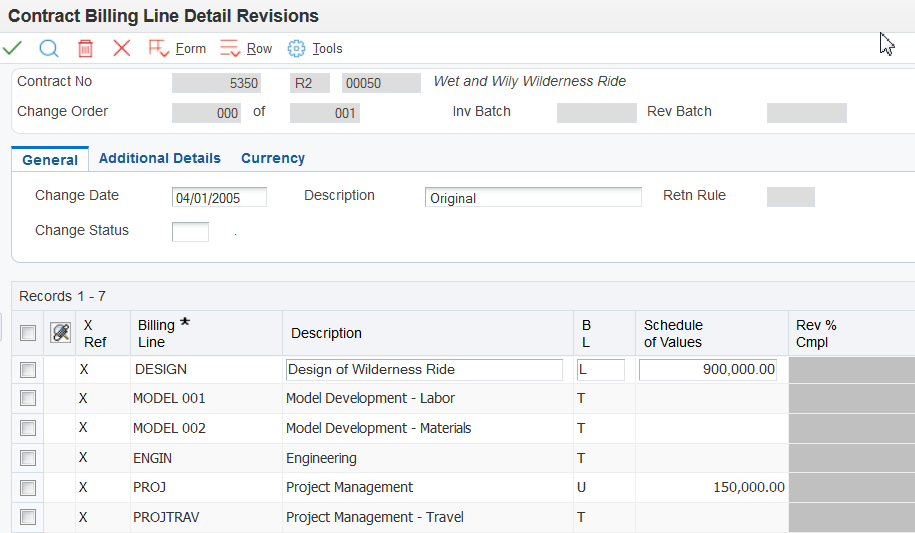915x533 pixels.
Task: Click the Find magnifier icon
Action: 49,48
